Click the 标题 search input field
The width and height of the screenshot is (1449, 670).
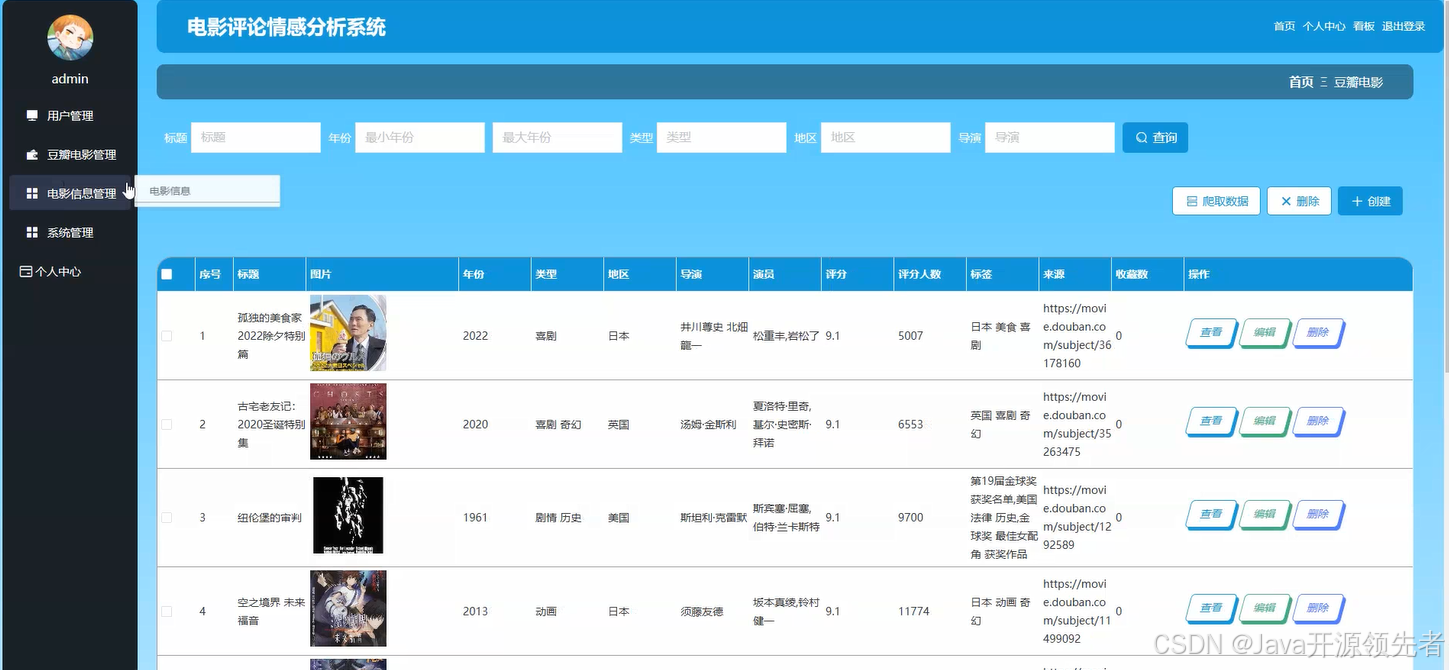click(x=256, y=137)
